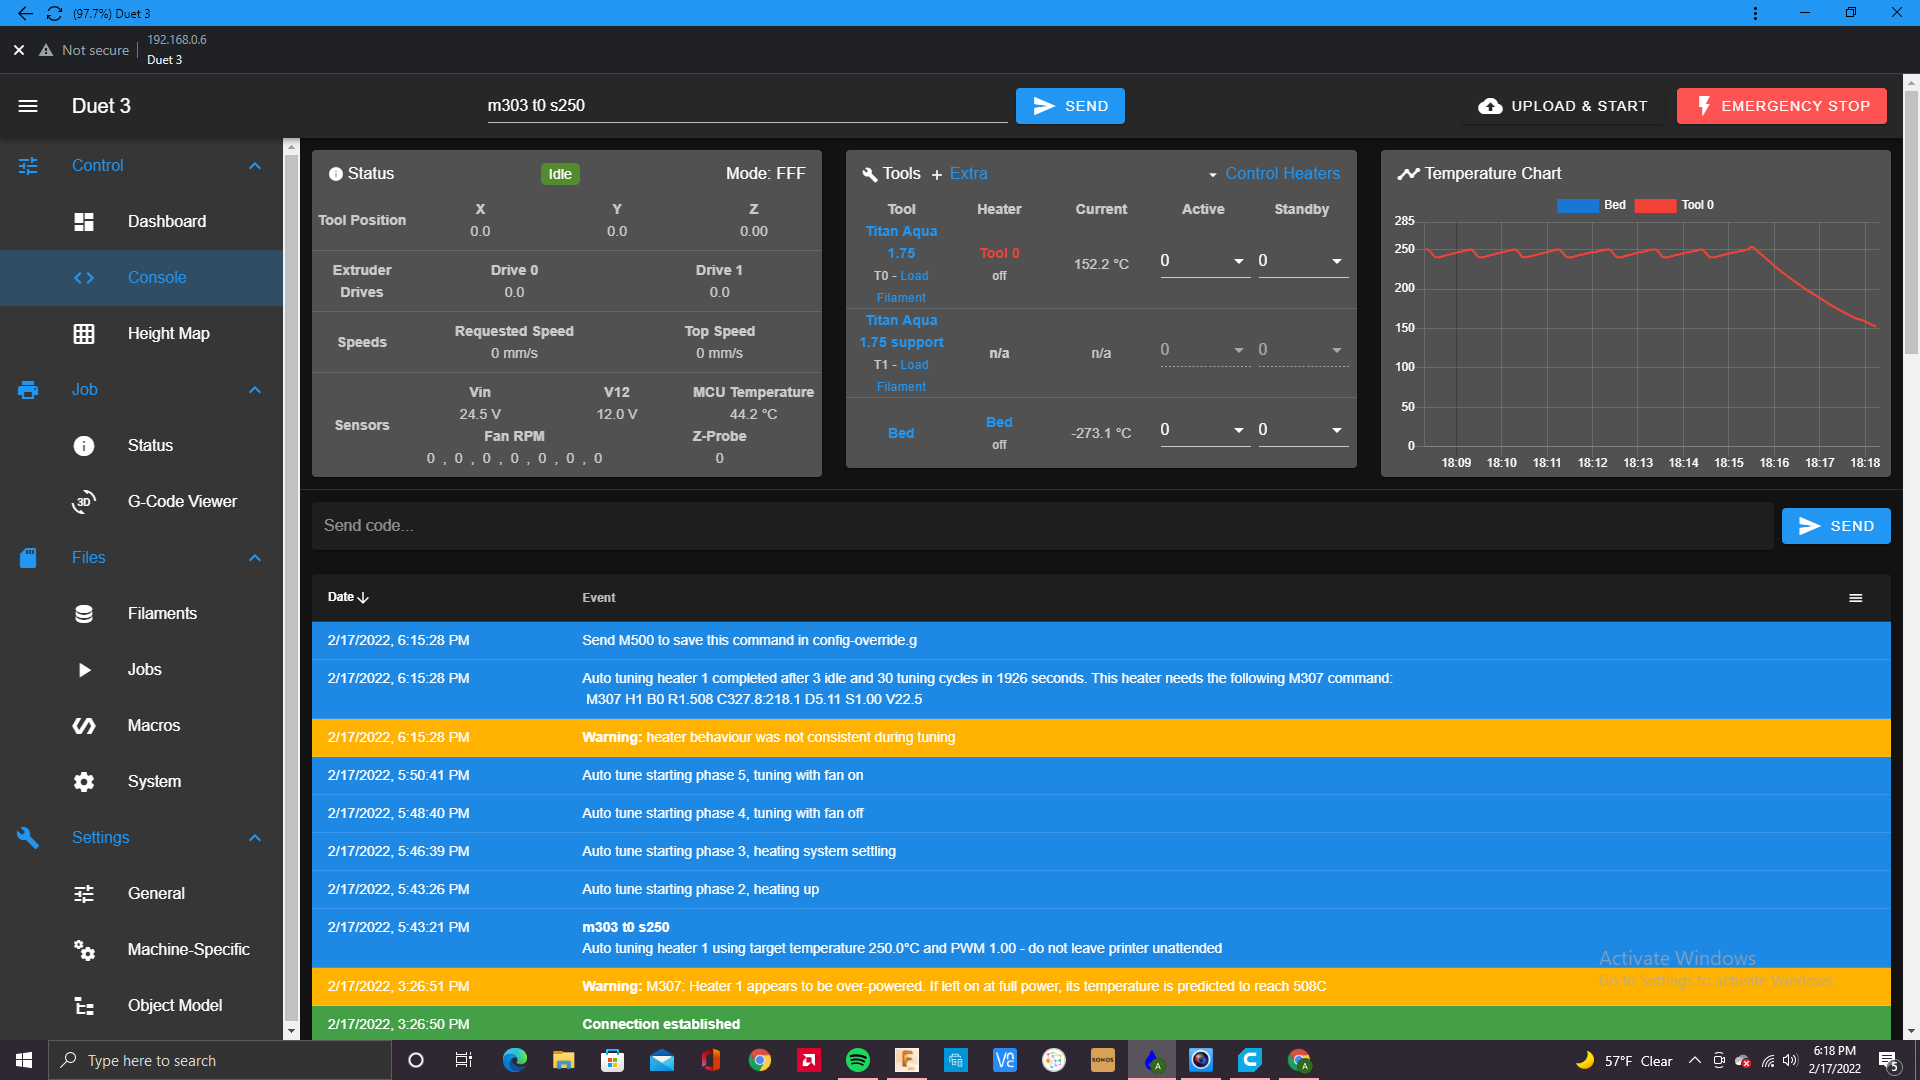Go to Height Map page
The image size is (1920, 1080).
(x=168, y=334)
